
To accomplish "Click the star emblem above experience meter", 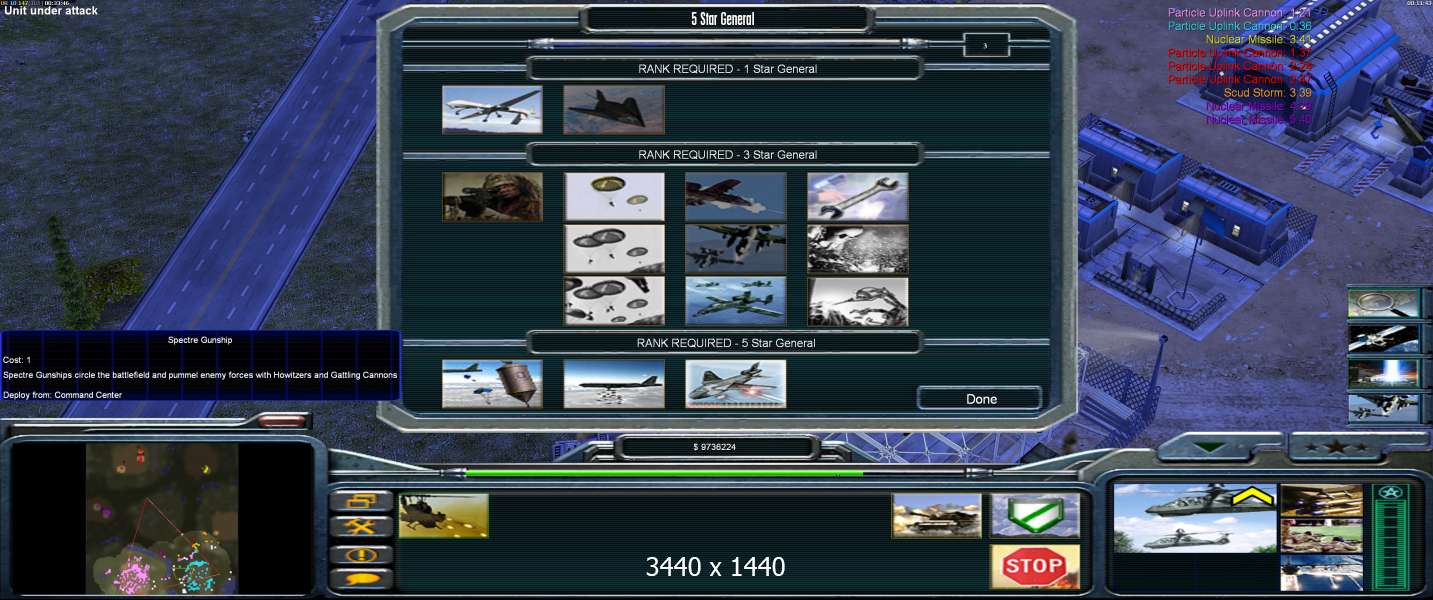I will click(x=1390, y=491).
